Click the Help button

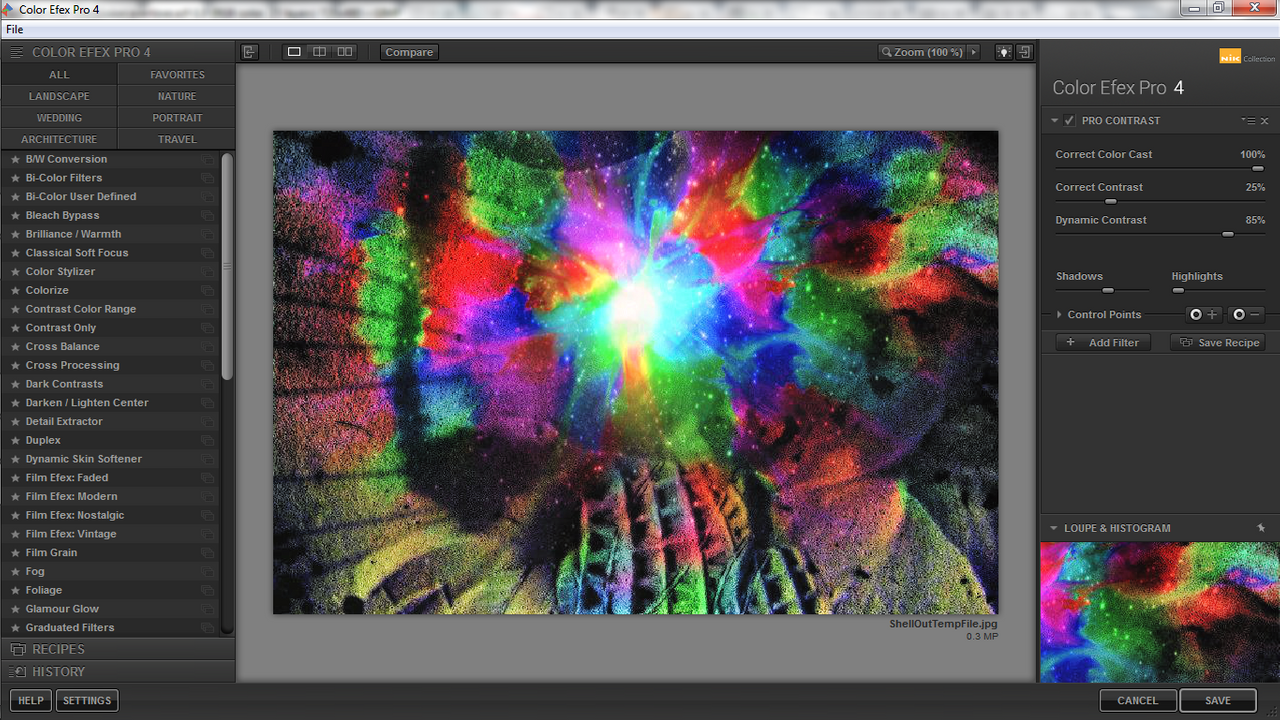[31, 700]
